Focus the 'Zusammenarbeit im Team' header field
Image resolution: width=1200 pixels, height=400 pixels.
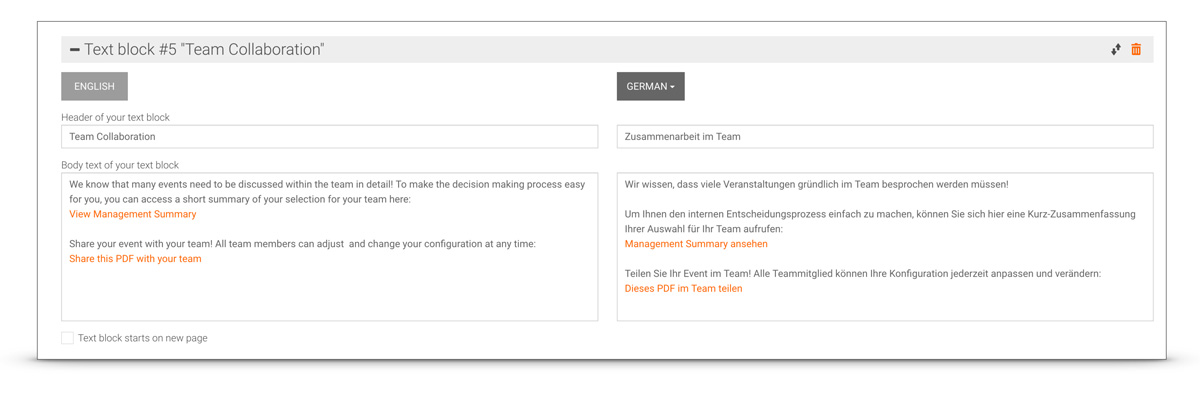coord(884,137)
